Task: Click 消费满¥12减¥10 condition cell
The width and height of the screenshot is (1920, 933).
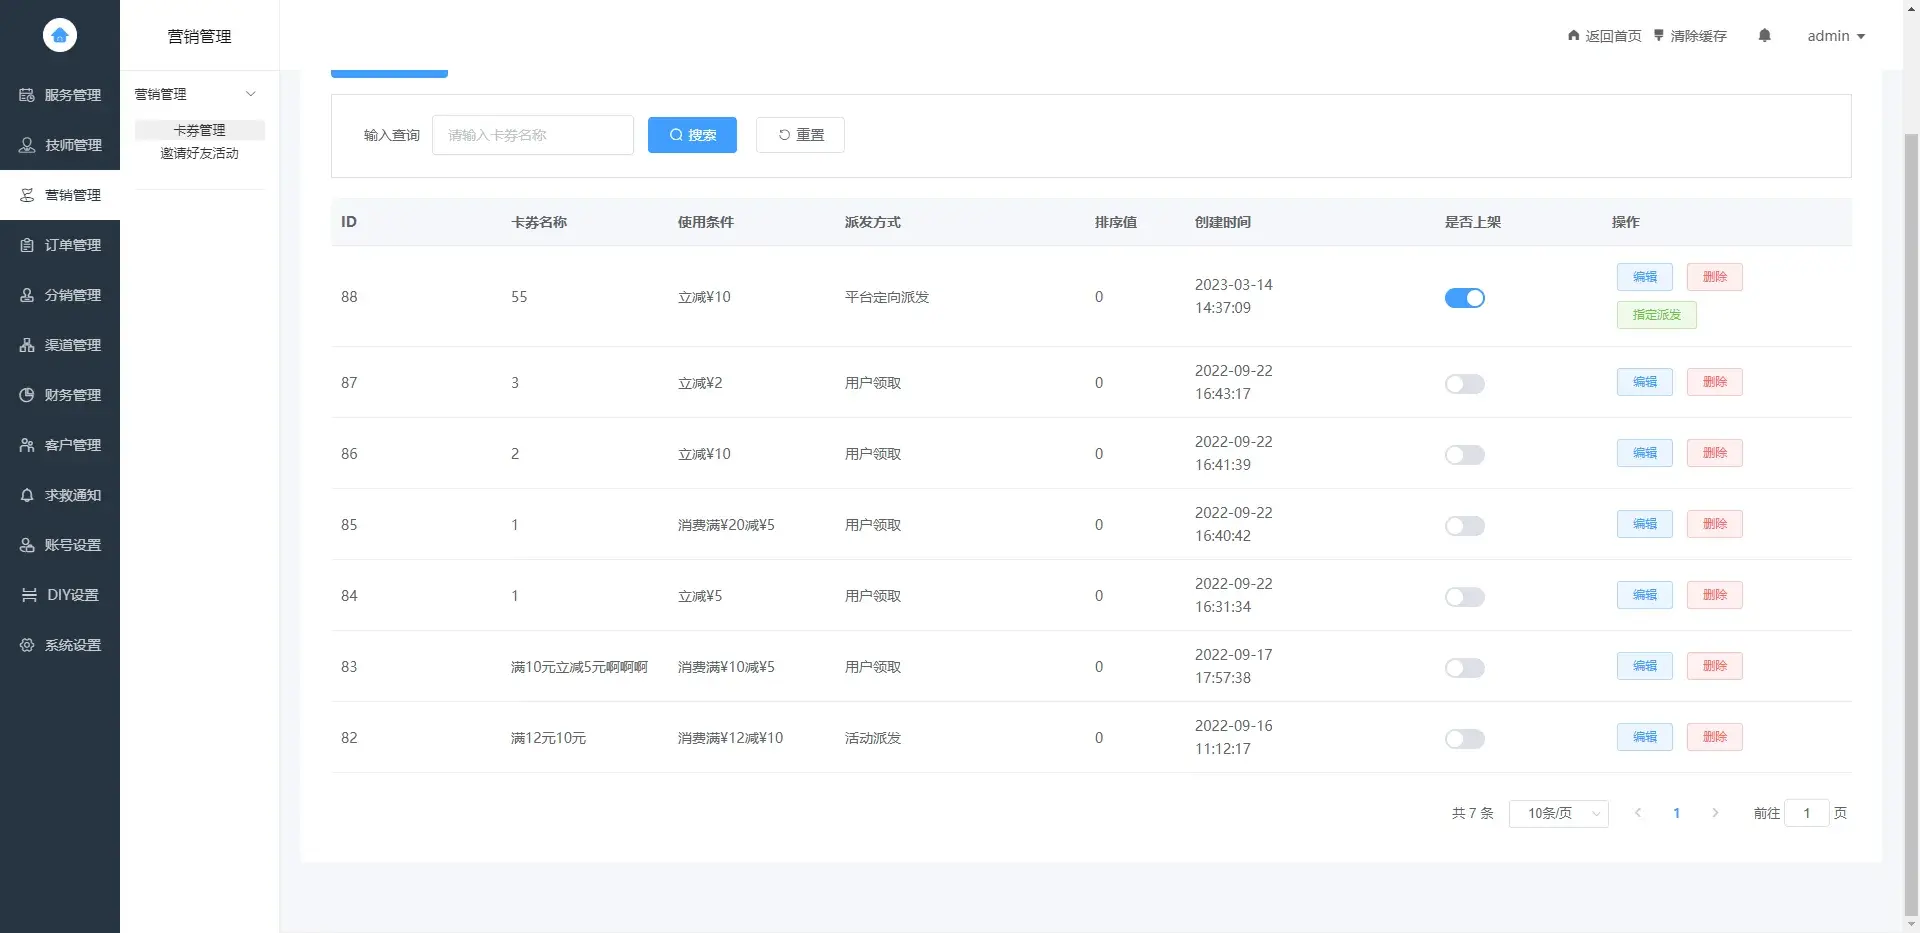Action: 730,738
